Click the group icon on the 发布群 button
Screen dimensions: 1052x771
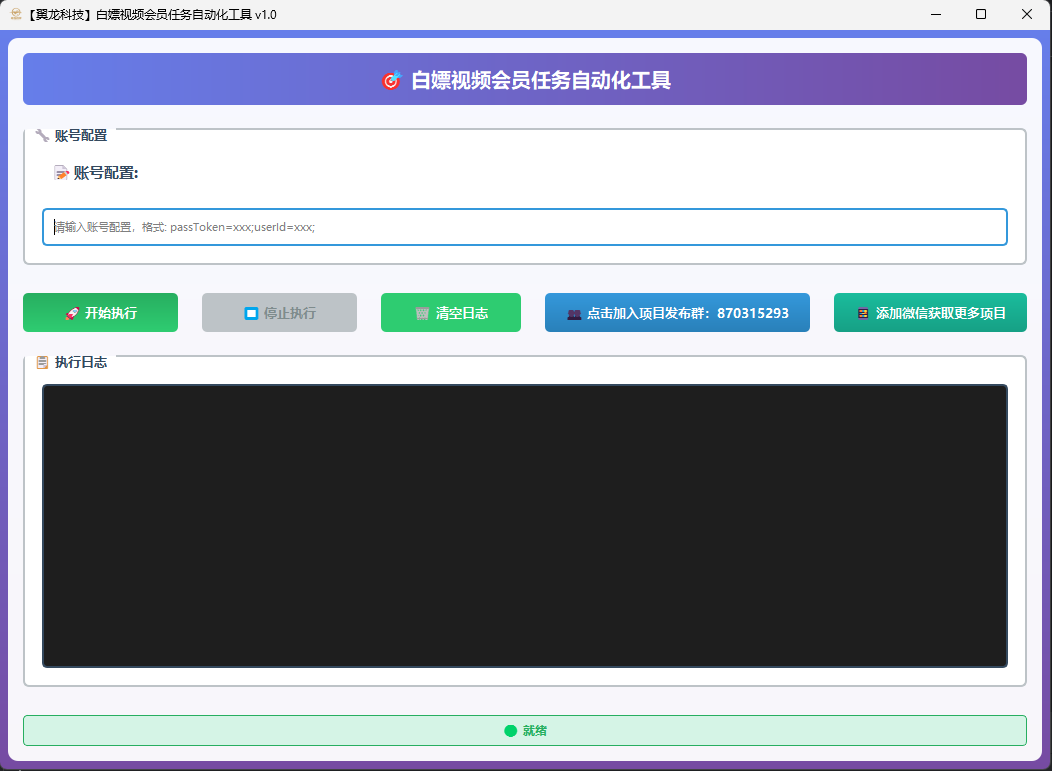pos(573,312)
